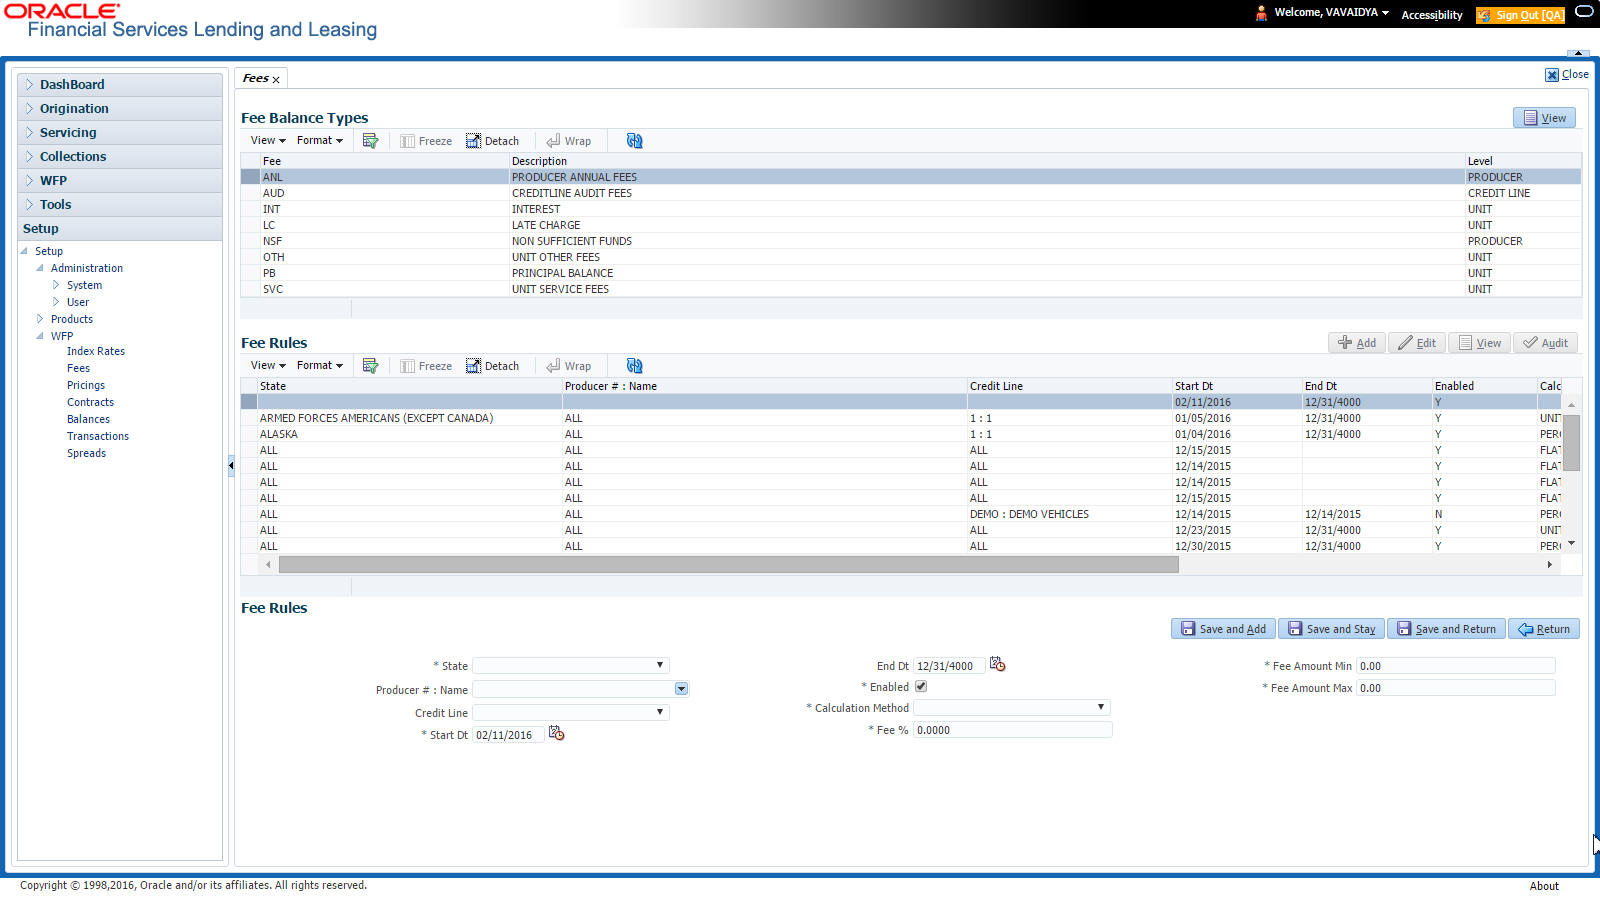Expand the Origination navigation section
The width and height of the screenshot is (1600, 900).
point(120,109)
